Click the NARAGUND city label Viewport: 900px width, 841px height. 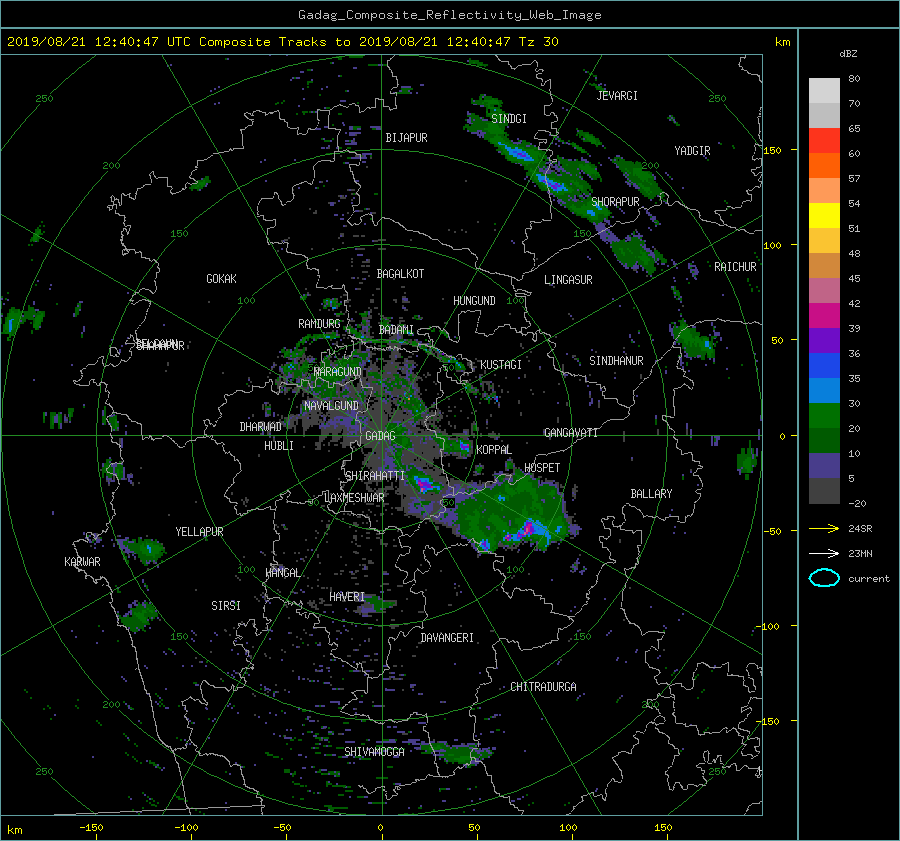click(x=338, y=372)
